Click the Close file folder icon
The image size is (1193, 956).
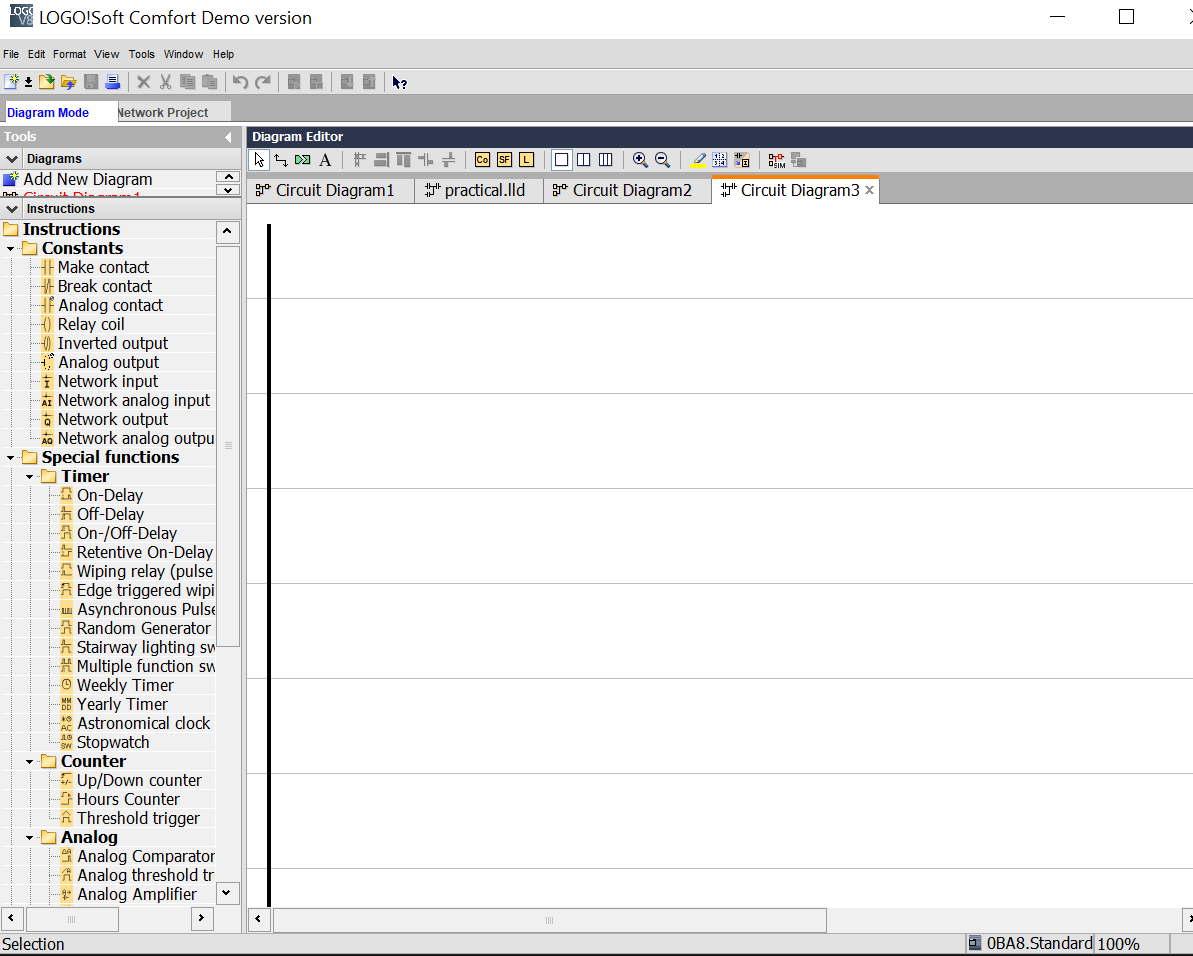coord(68,82)
